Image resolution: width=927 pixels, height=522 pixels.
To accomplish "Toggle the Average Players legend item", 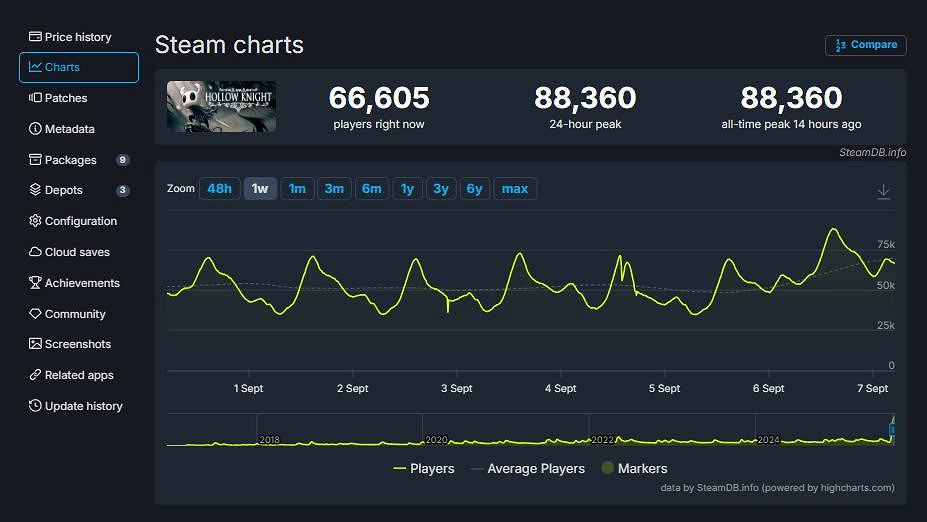I will (x=527, y=468).
